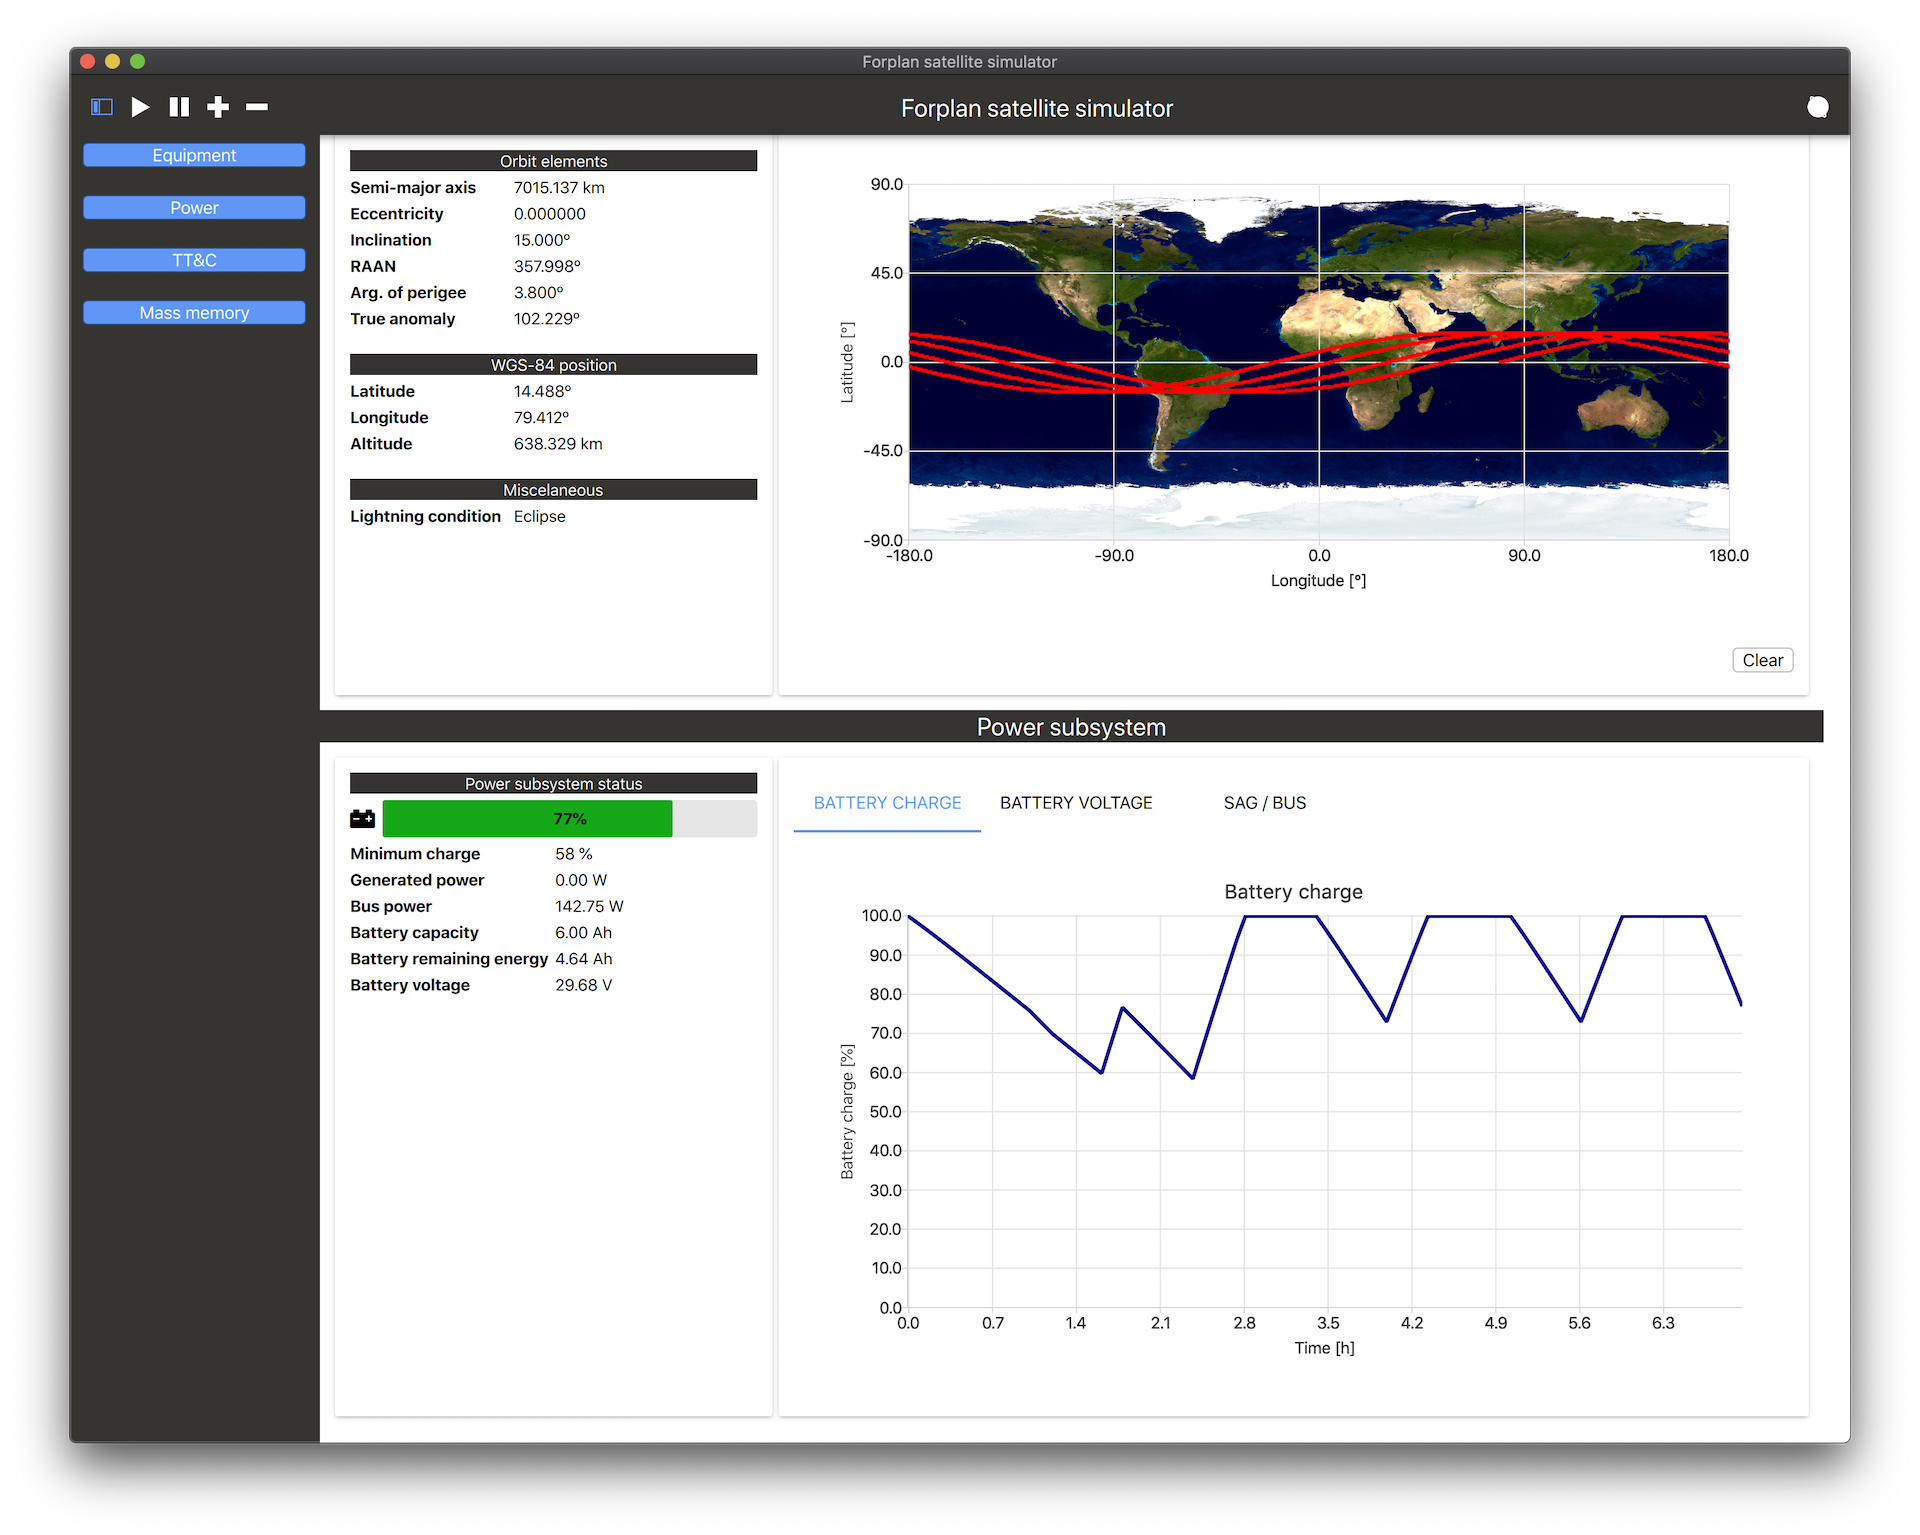Screen dimensions: 1920x1535
Task: Clear the ground track map
Action: (1761, 660)
